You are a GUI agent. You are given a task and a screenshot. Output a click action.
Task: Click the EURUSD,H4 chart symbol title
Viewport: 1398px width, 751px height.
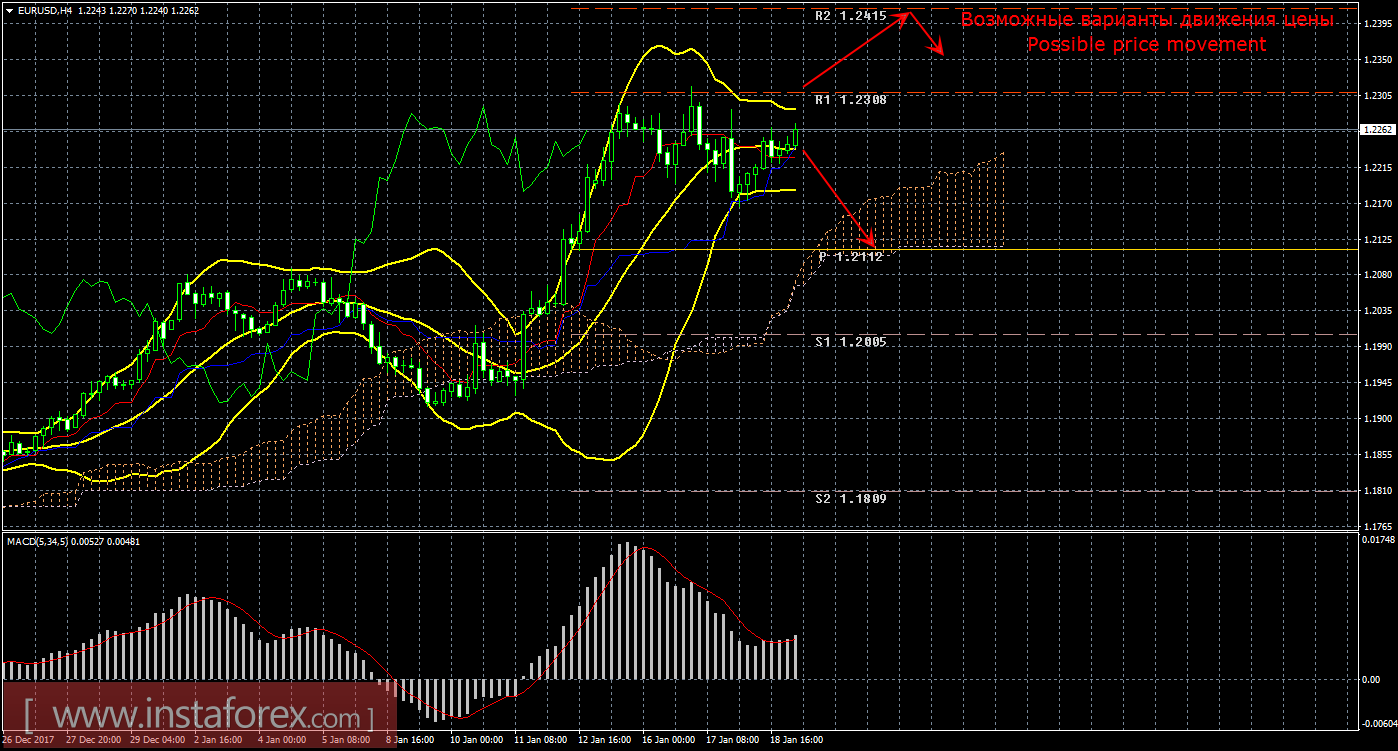[x=45, y=10]
